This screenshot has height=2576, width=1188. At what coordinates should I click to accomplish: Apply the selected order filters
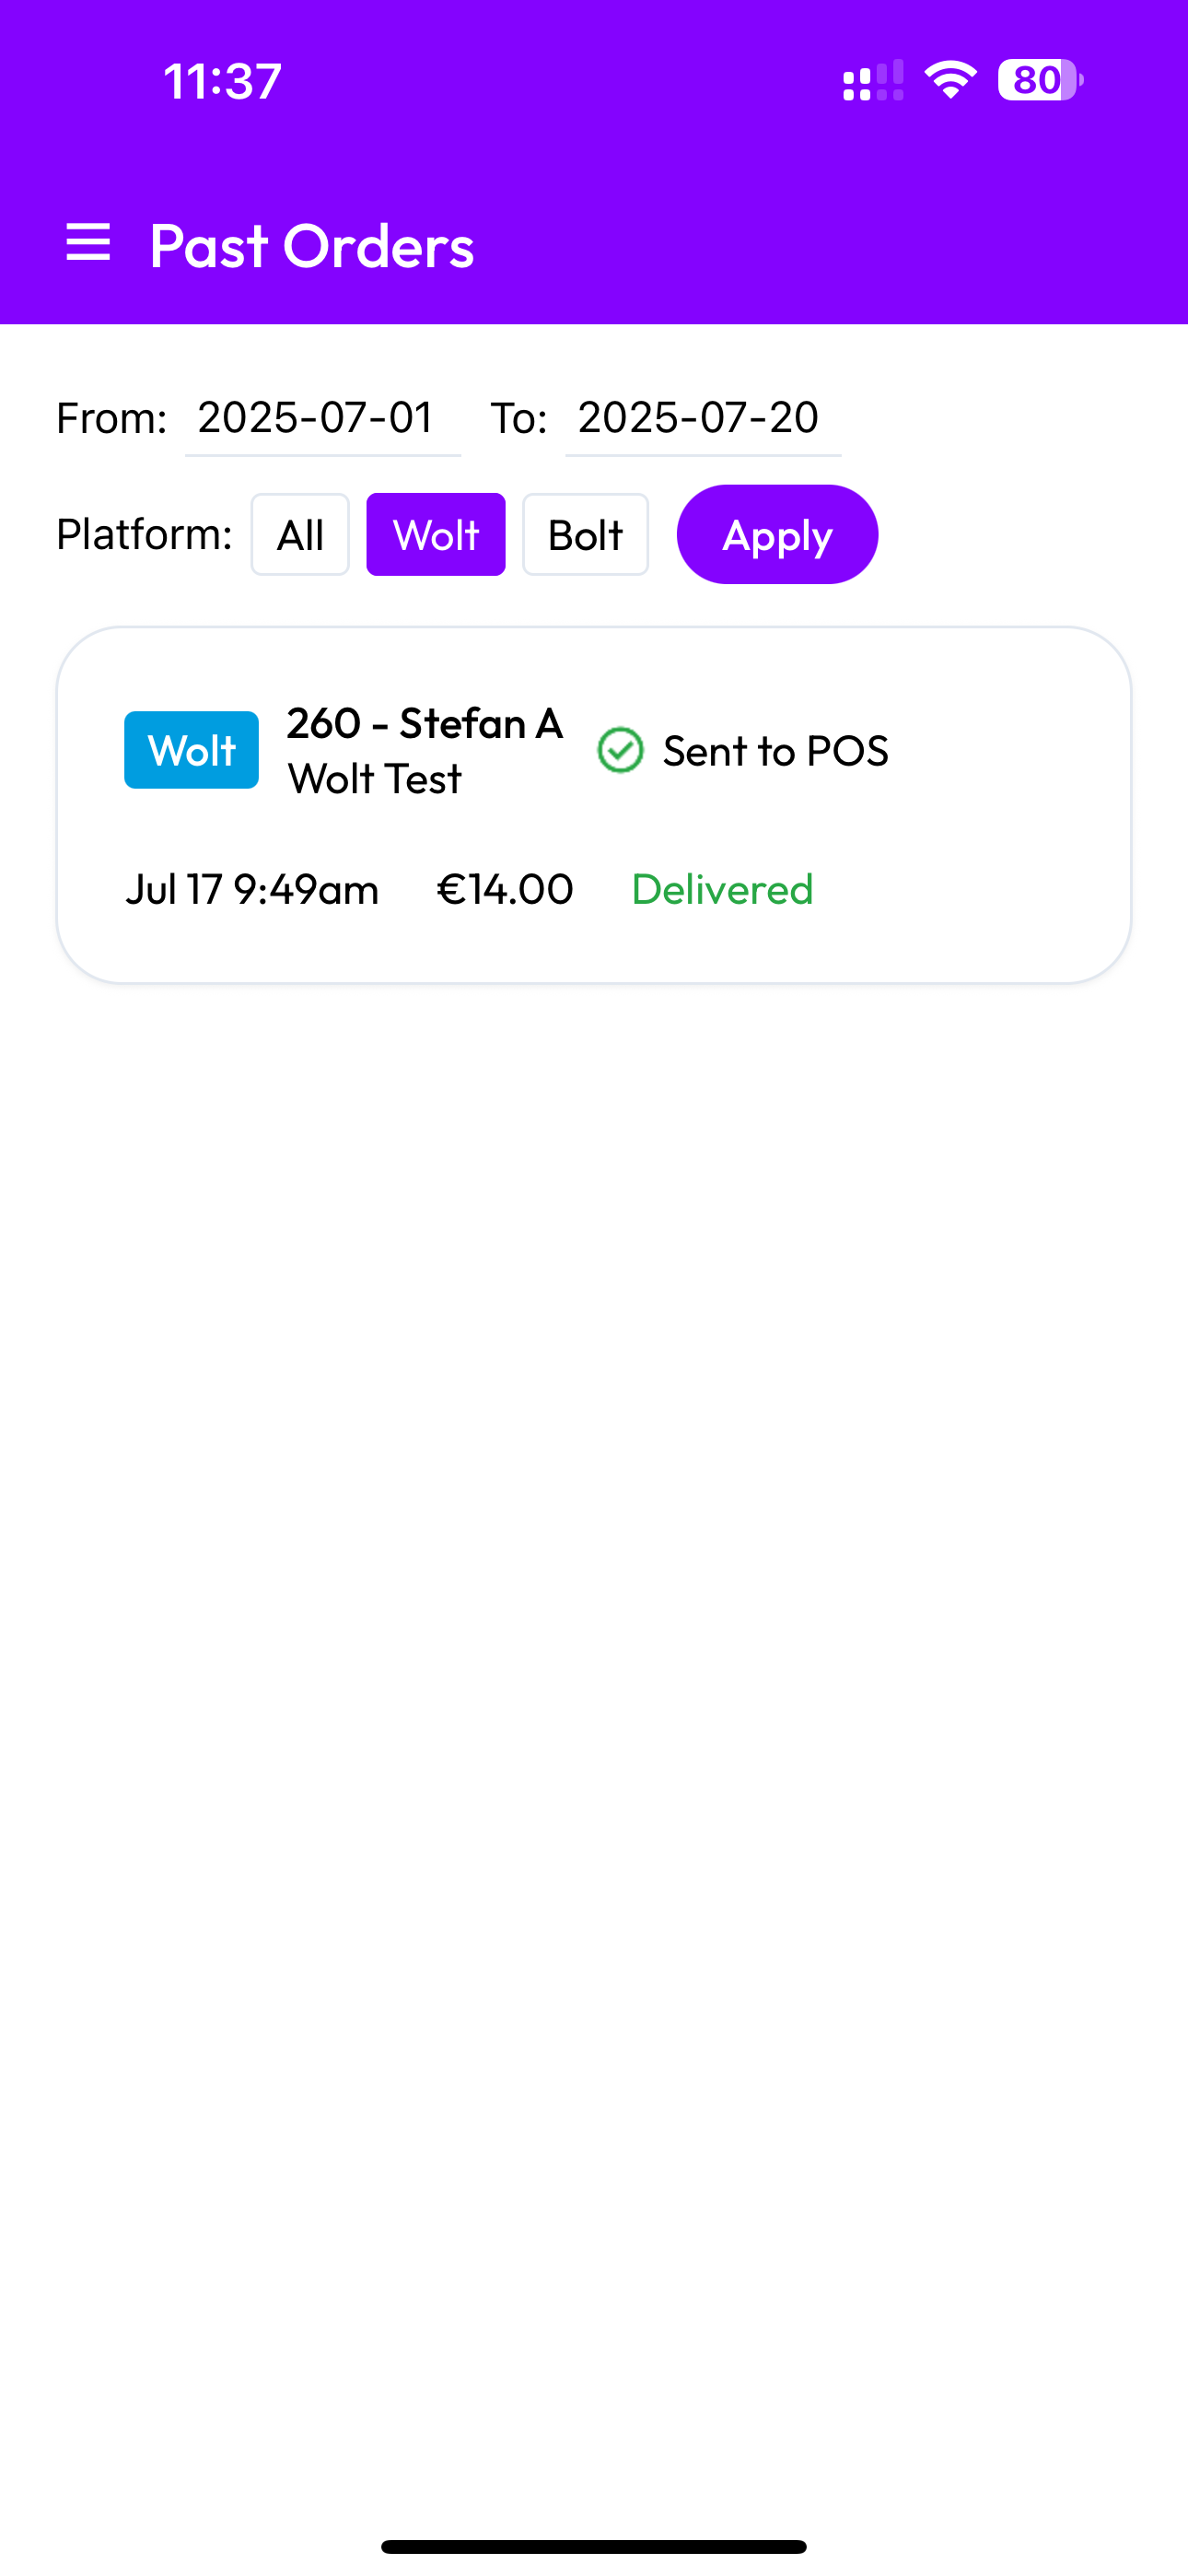click(x=777, y=535)
